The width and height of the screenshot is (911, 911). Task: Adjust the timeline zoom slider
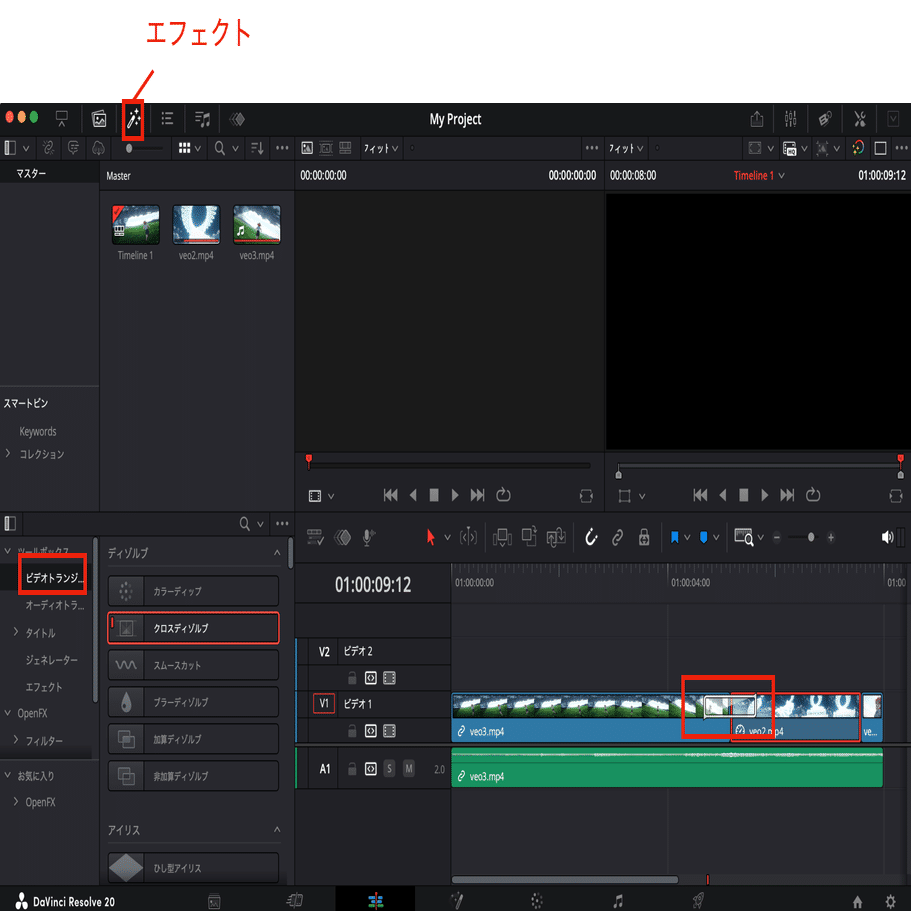click(x=809, y=537)
